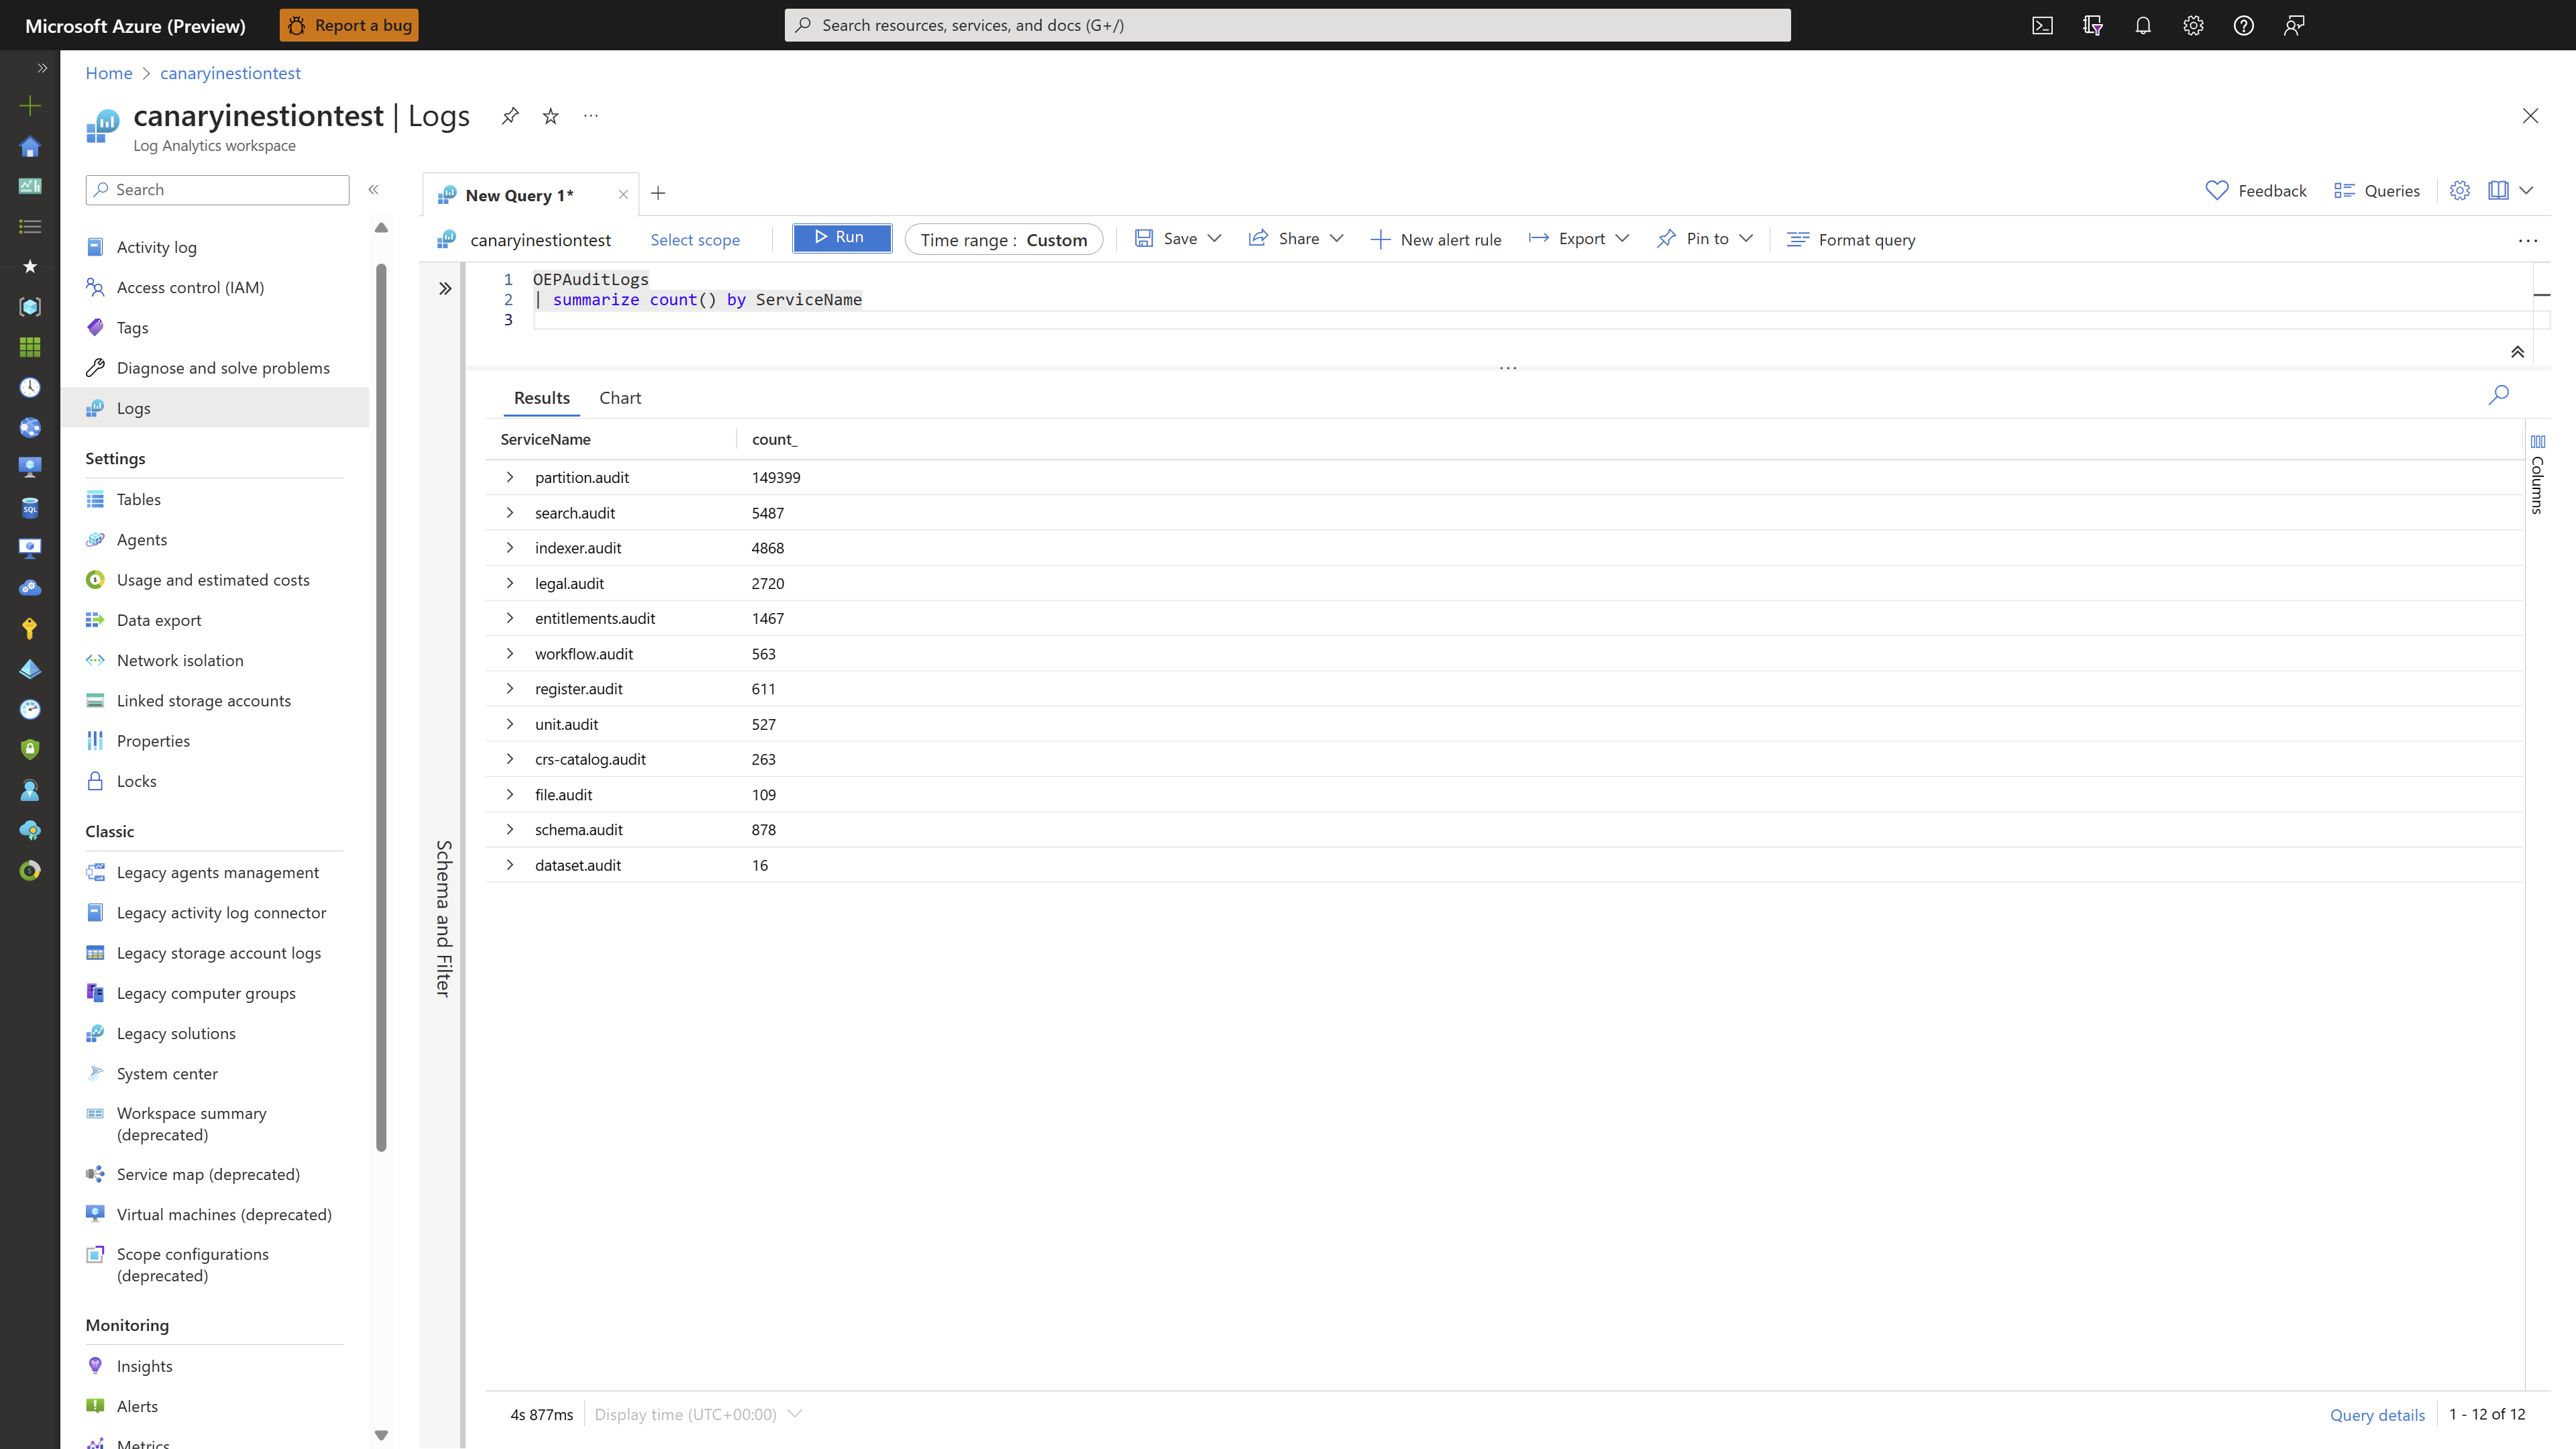Viewport: 2576px width, 1449px height.
Task: Open the portal settings gear
Action: pos(2193,25)
